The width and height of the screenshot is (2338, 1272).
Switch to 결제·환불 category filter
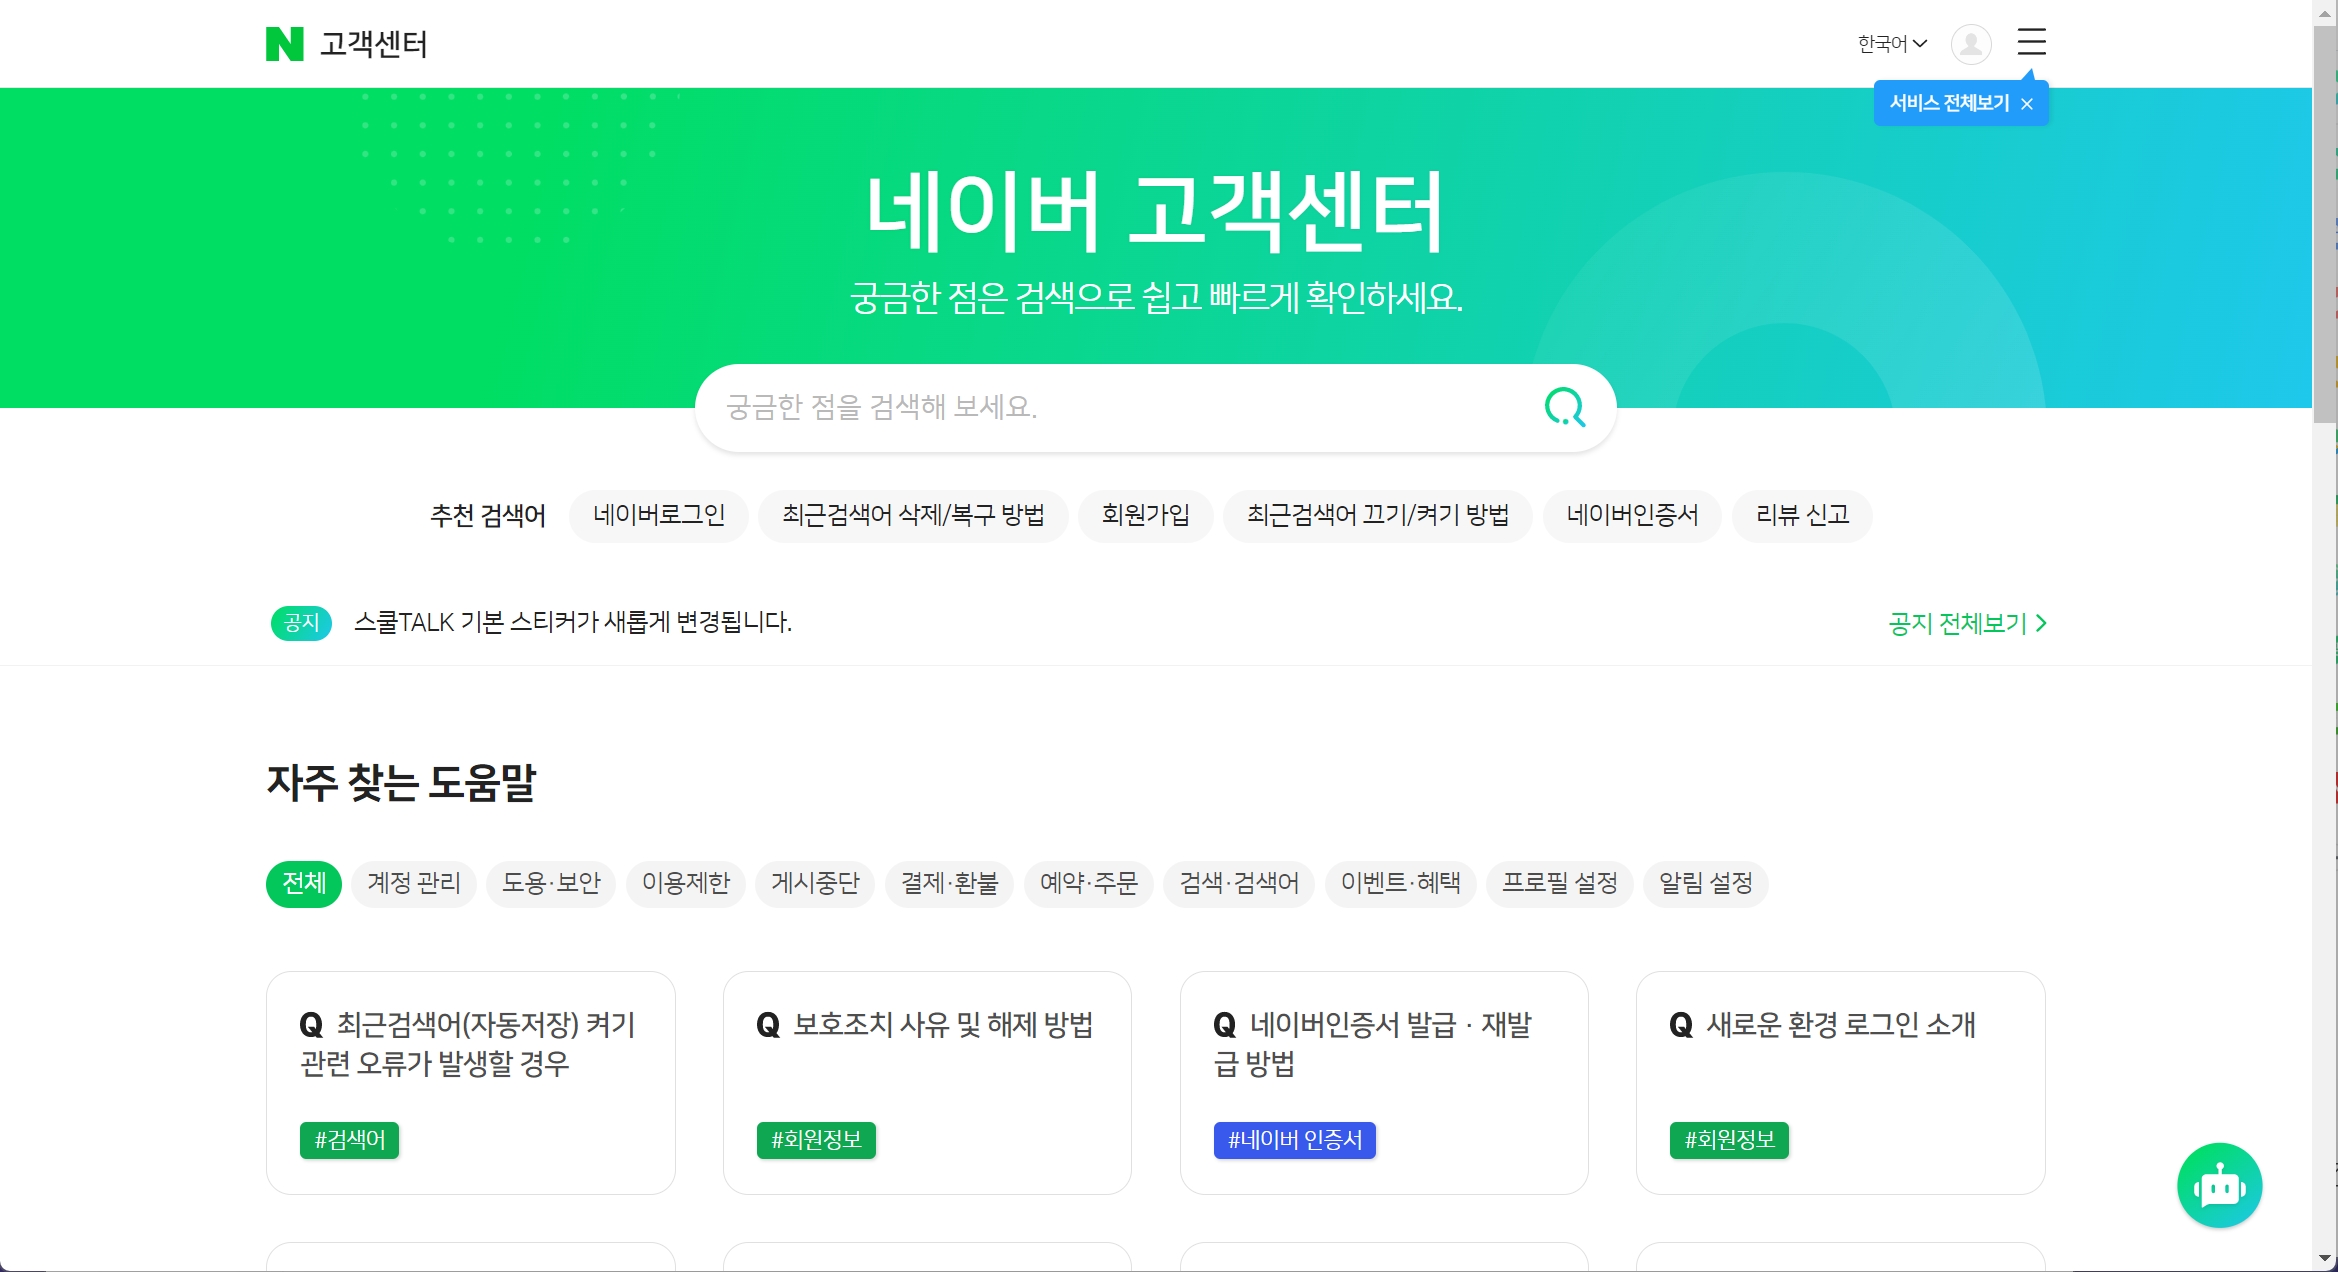tap(949, 883)
